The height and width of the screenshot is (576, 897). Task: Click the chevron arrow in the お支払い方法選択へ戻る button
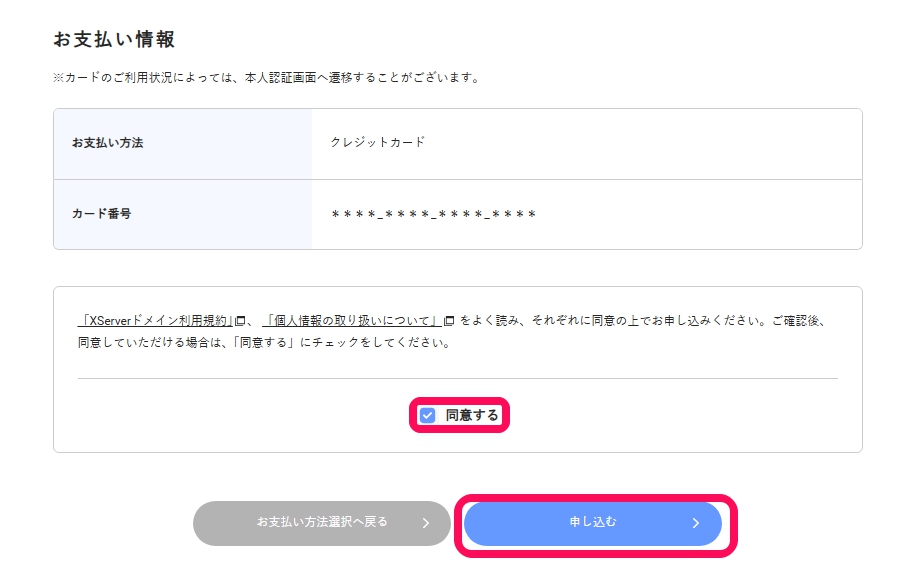tap(424, 523)
